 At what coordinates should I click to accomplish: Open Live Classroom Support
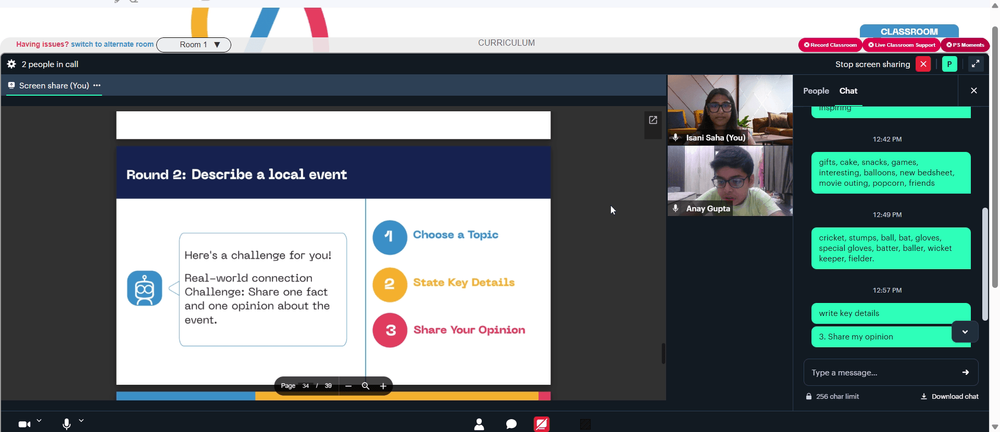point(901,45)
